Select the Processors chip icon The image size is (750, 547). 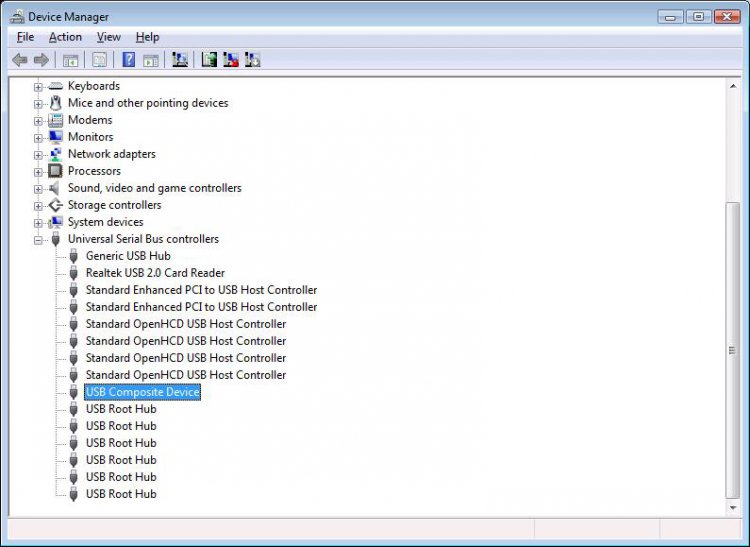point(55,171)
